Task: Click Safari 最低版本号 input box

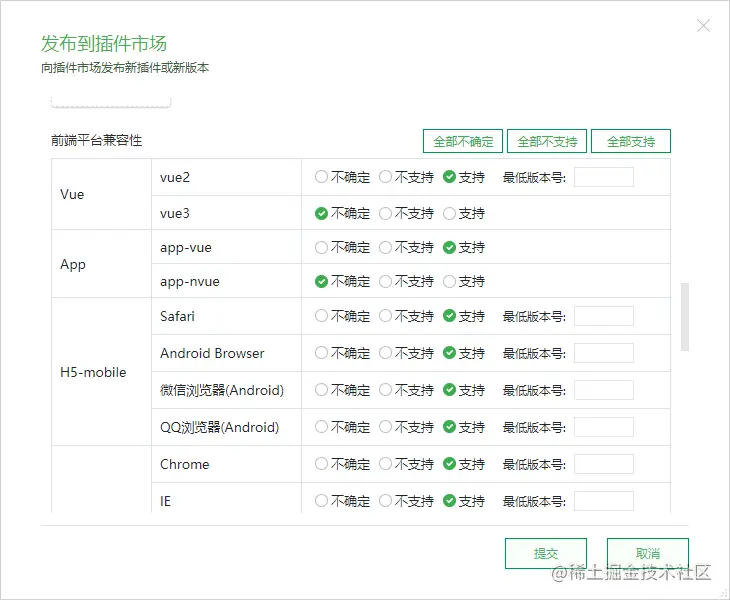Action: (x=603, y=316)
